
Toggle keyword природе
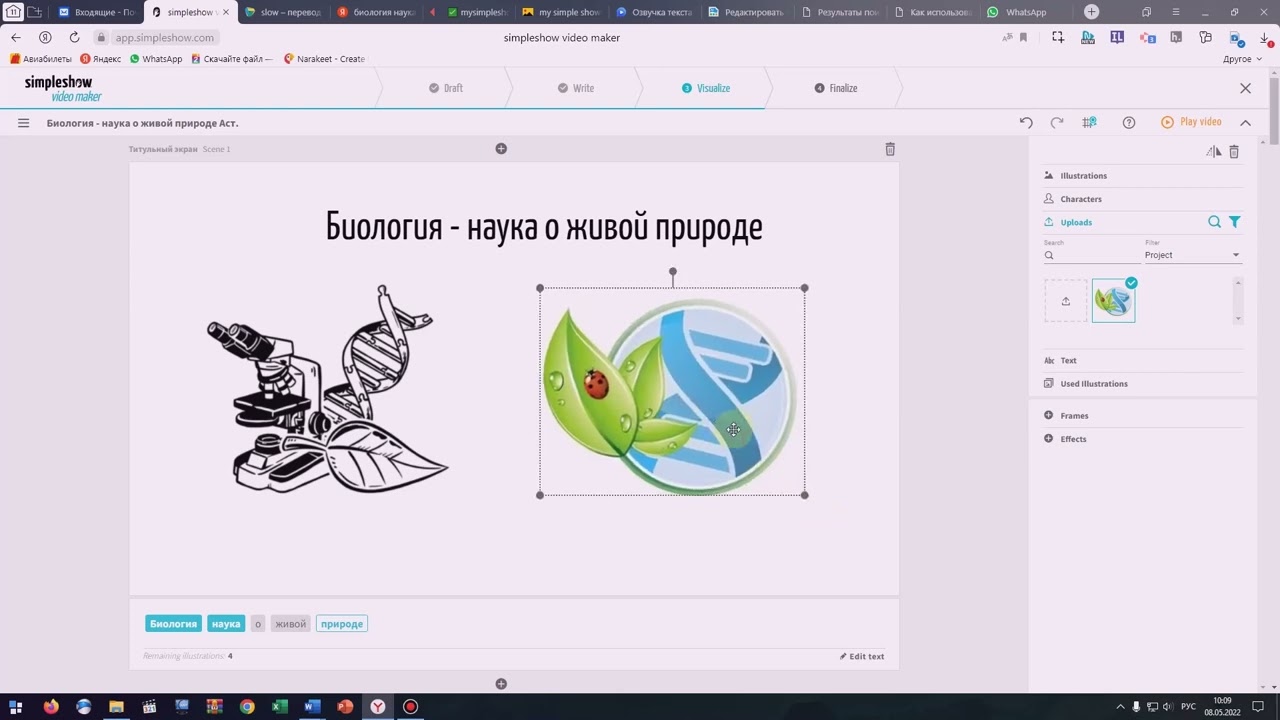click(x=342, y=624)
